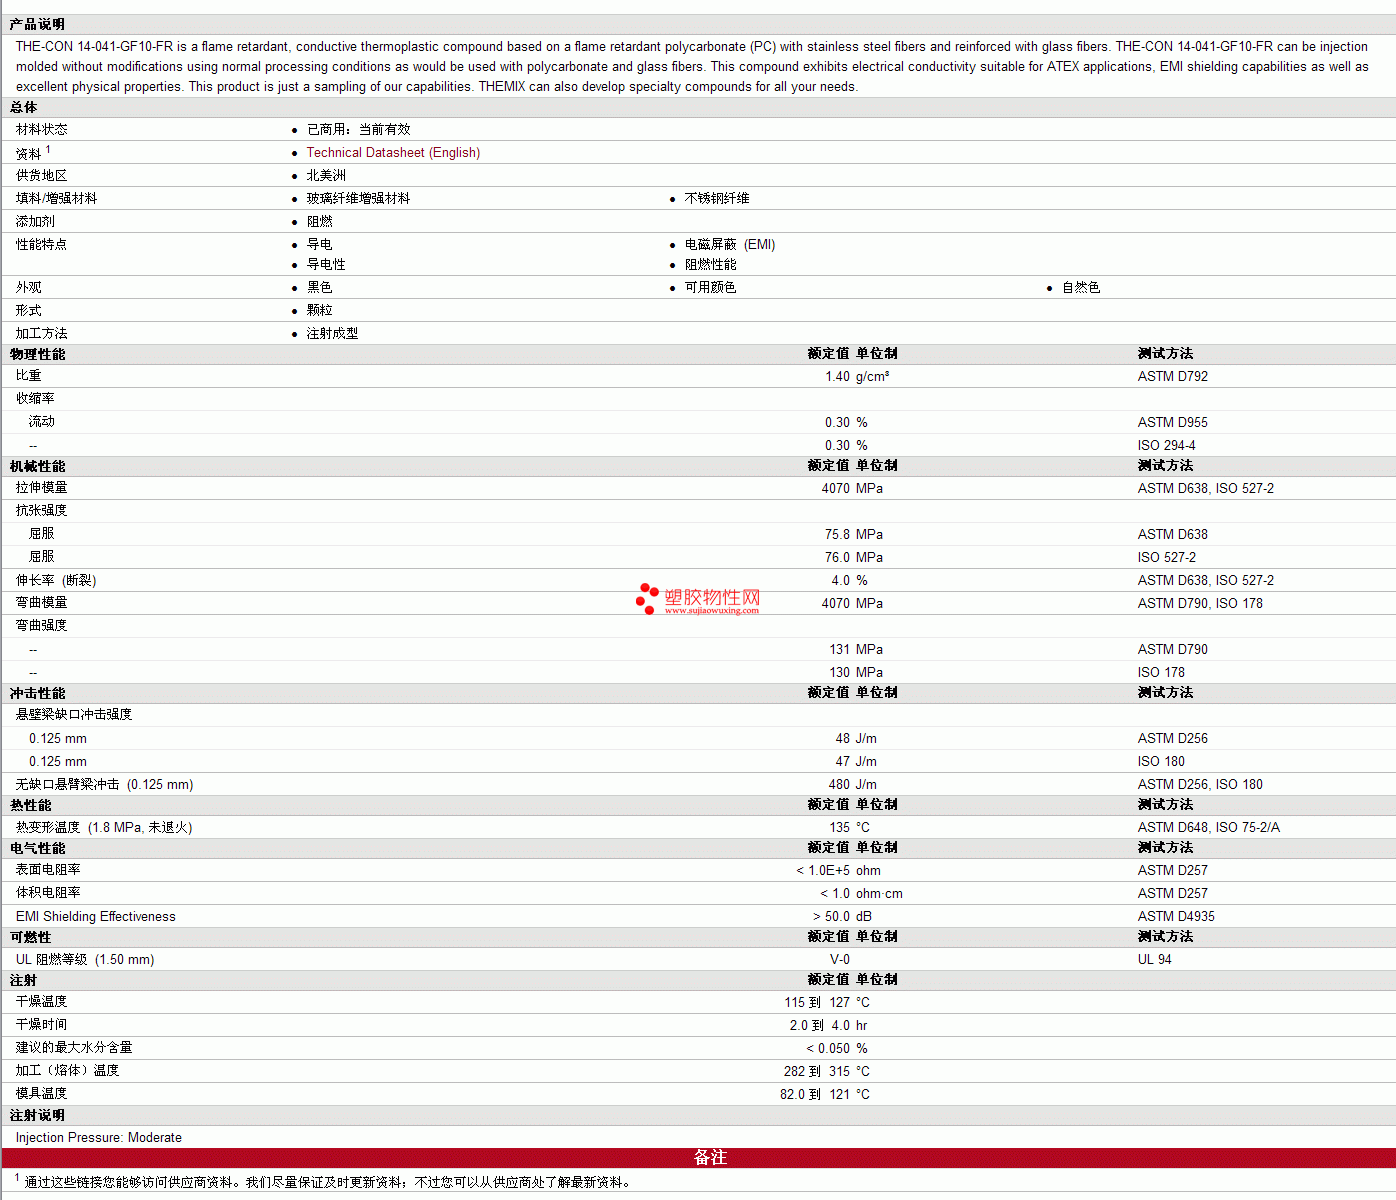Viewport: 1396px width, 1200px height.
Task: Click the UL 94 test method
Action: 1154,960
